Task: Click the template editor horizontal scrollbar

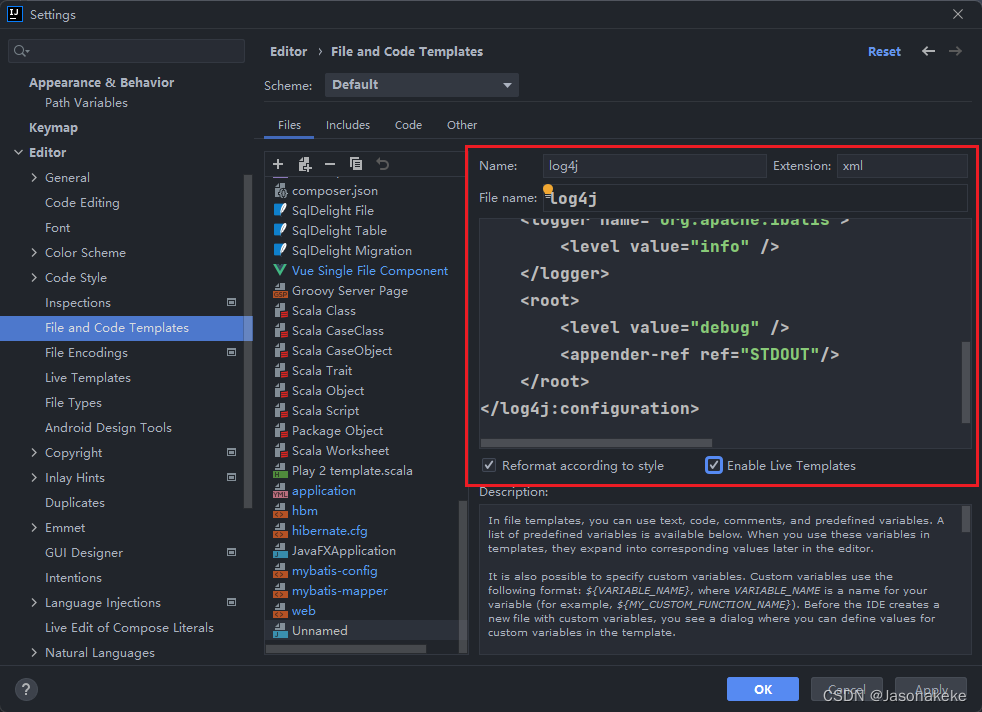Action: [596, 443]
